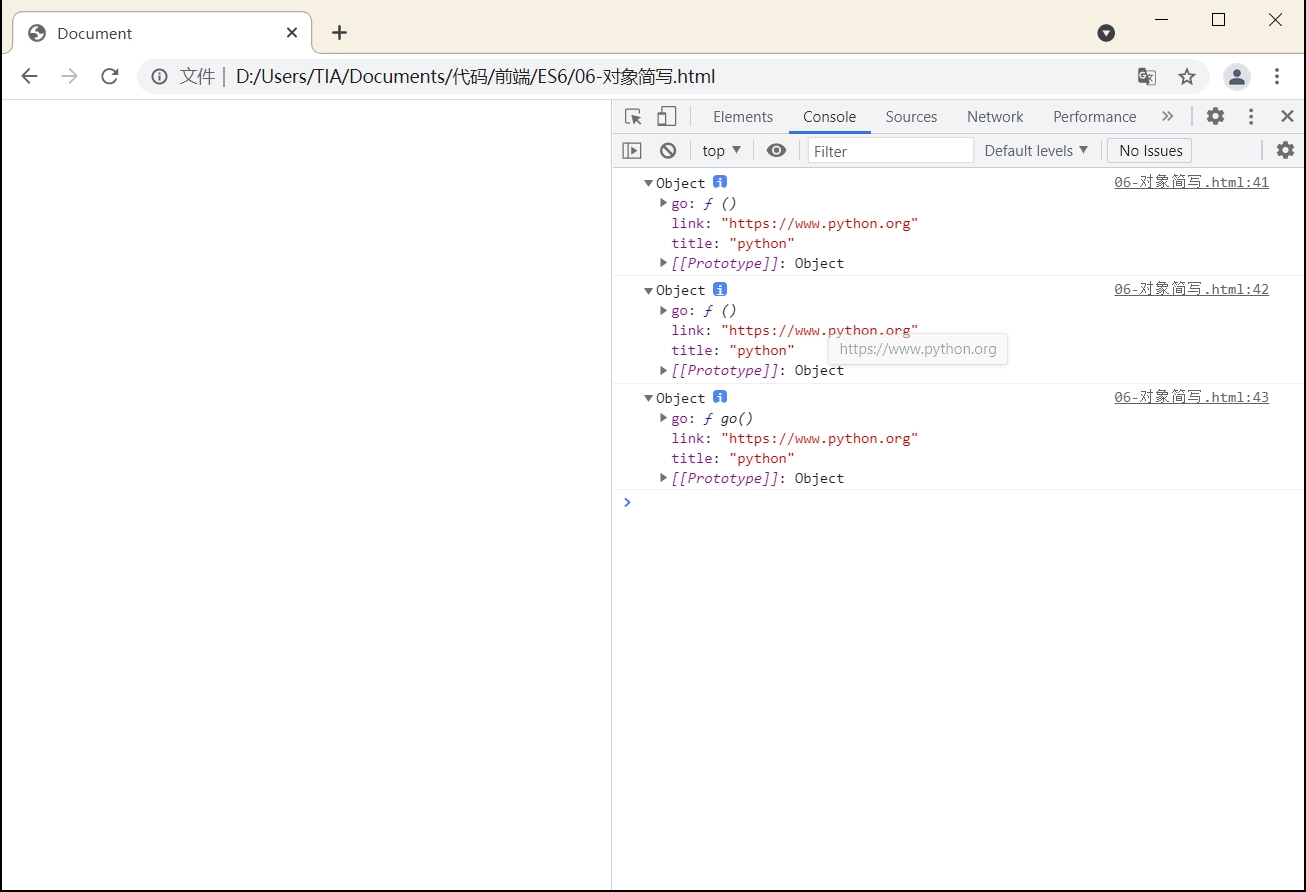
Task: Open console settings gear beside No Issues
Action: click(x=1285, y=150)
